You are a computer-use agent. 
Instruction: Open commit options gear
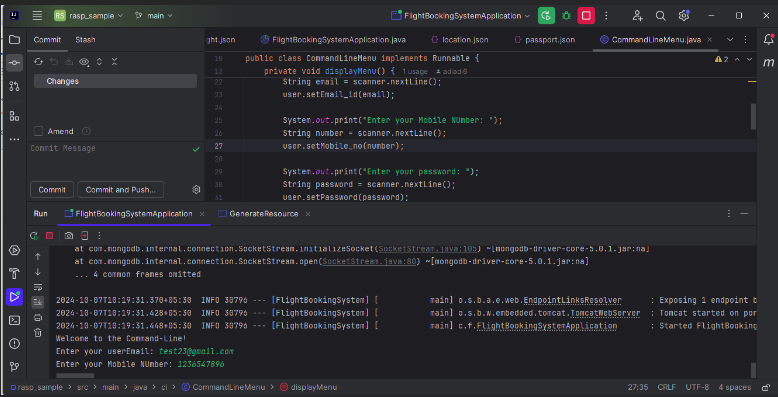pos(196,190)
